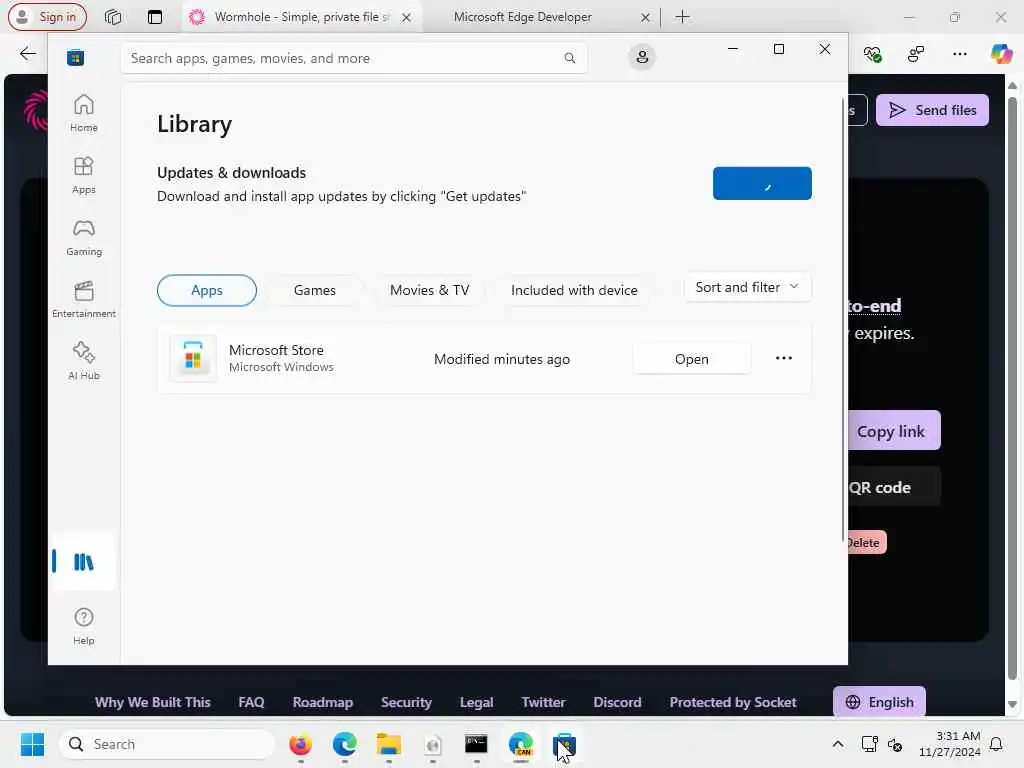
Task: Open Twitter footer link on Wormhole
Action: (x=543, y=702)
